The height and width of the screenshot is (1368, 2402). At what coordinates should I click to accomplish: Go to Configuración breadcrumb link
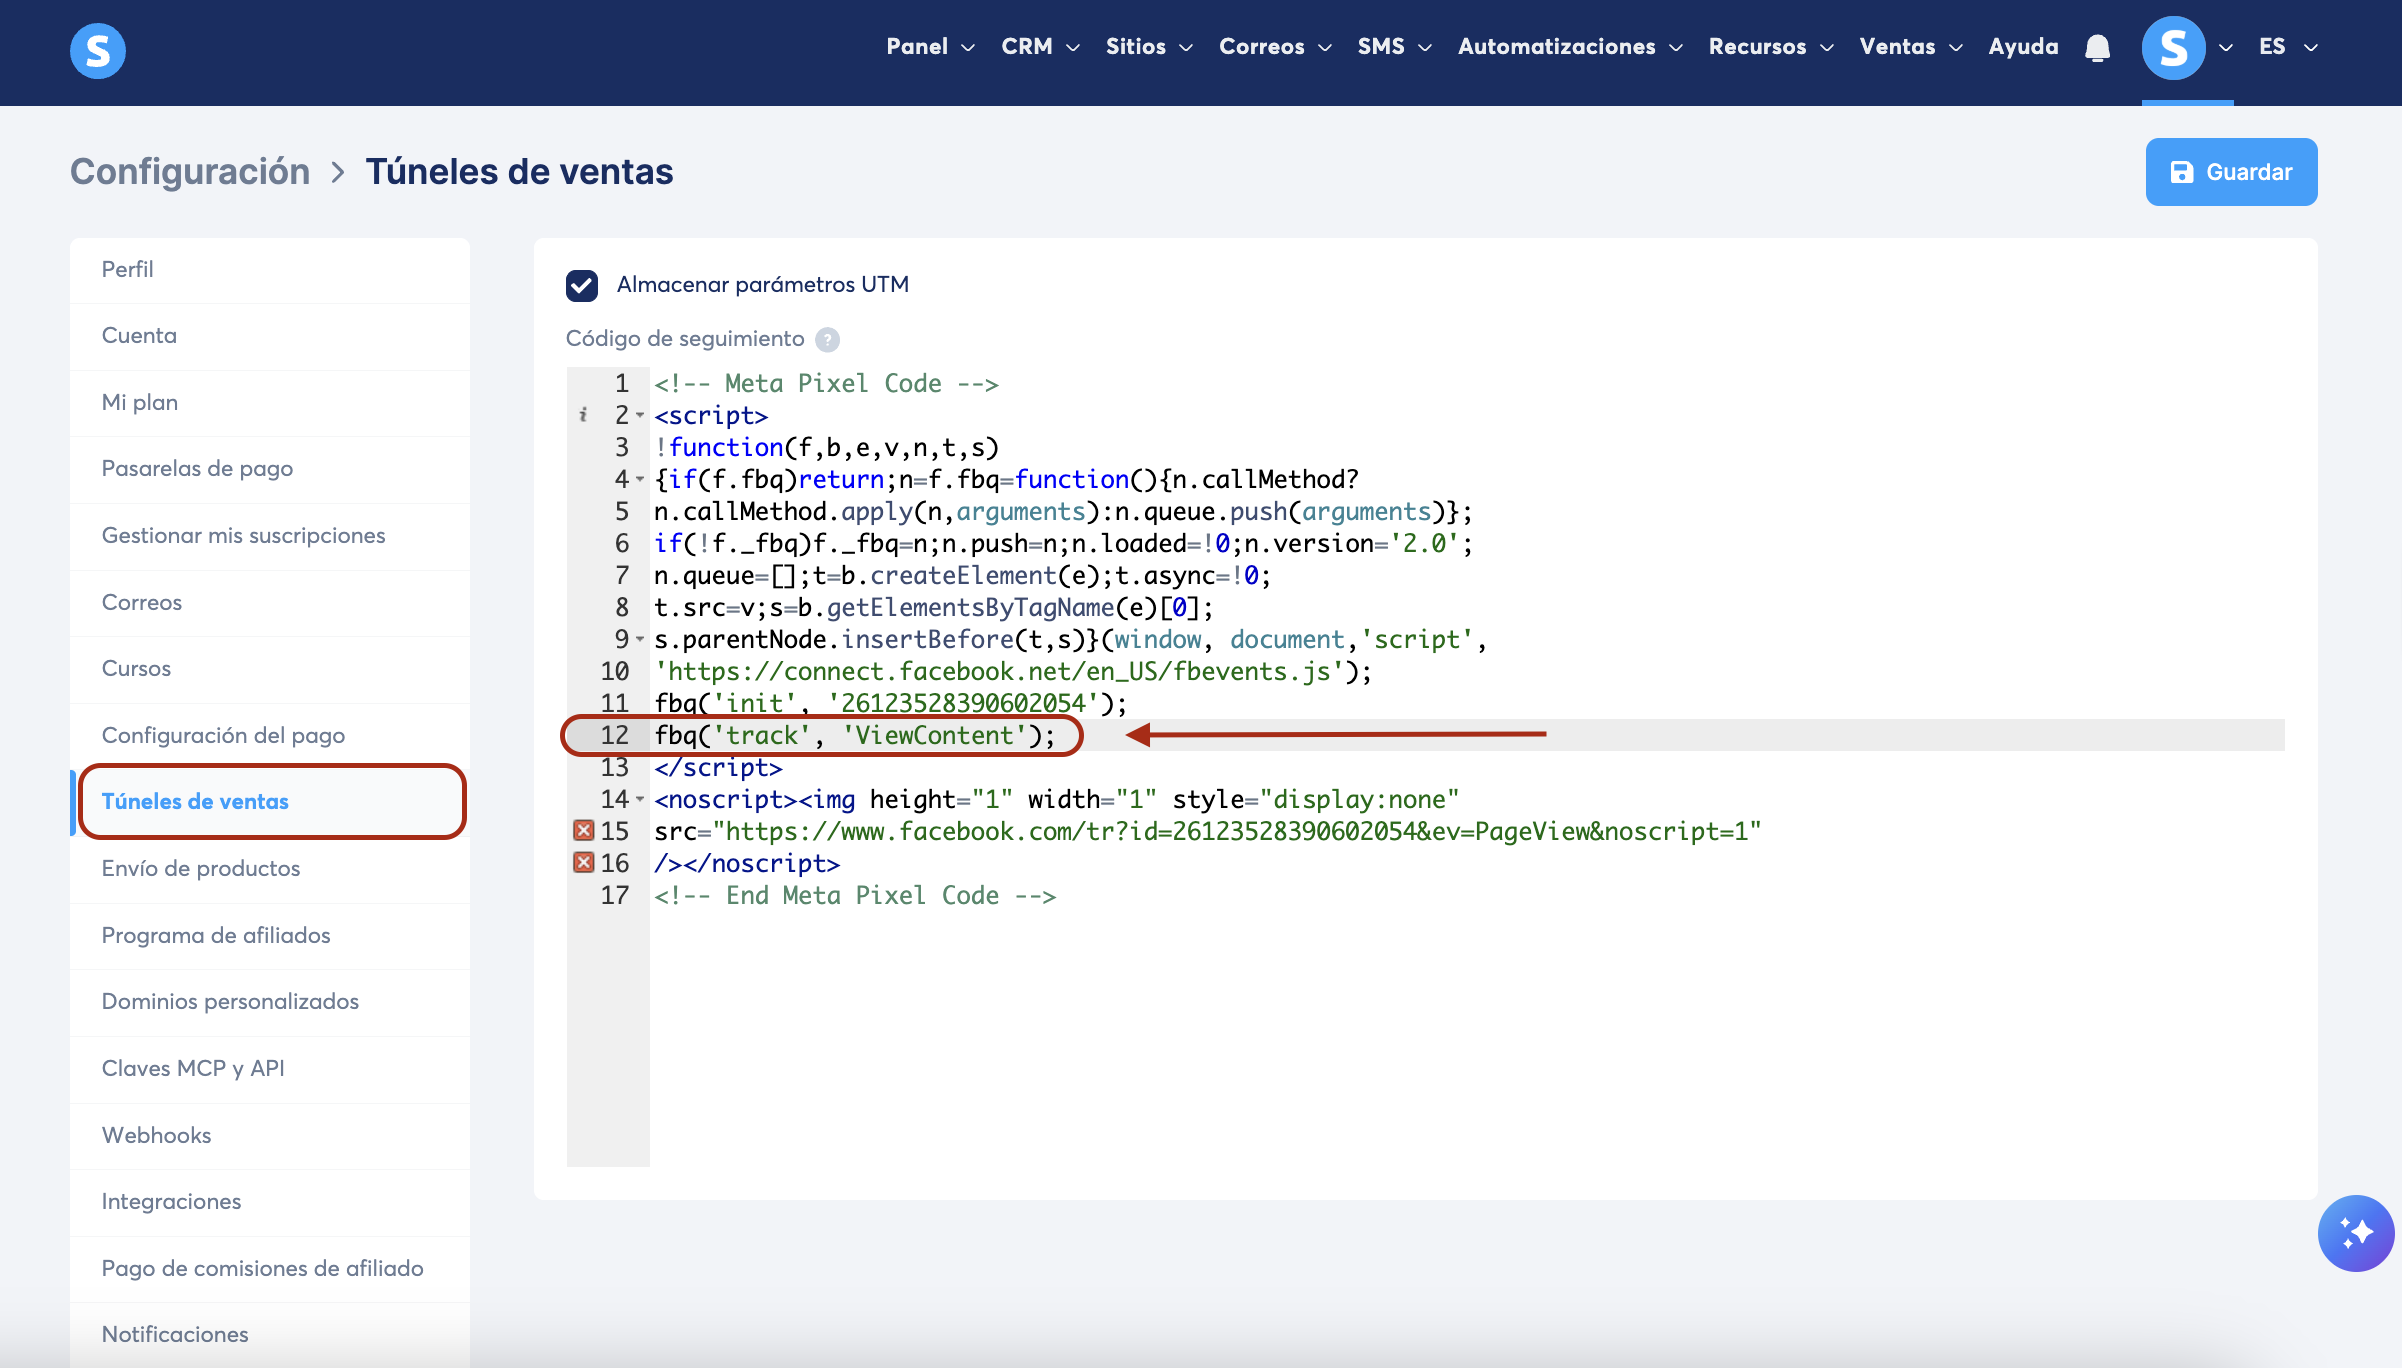coord(190,172)
